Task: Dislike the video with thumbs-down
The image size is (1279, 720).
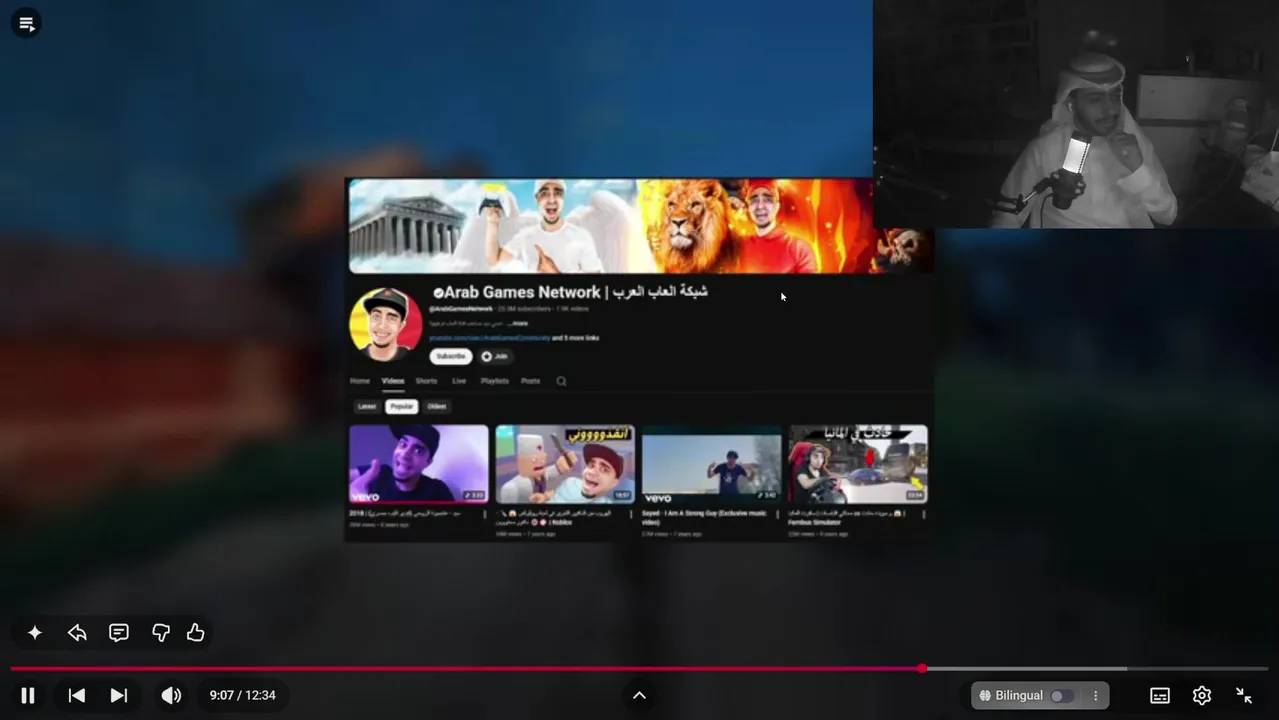Action: (x=160, y=633)
